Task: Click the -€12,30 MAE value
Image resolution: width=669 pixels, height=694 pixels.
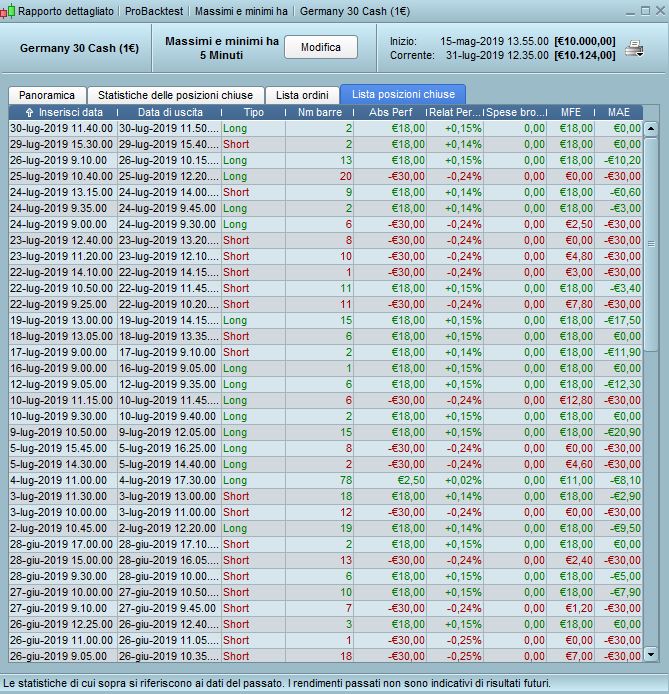Action: click(623, 384)
